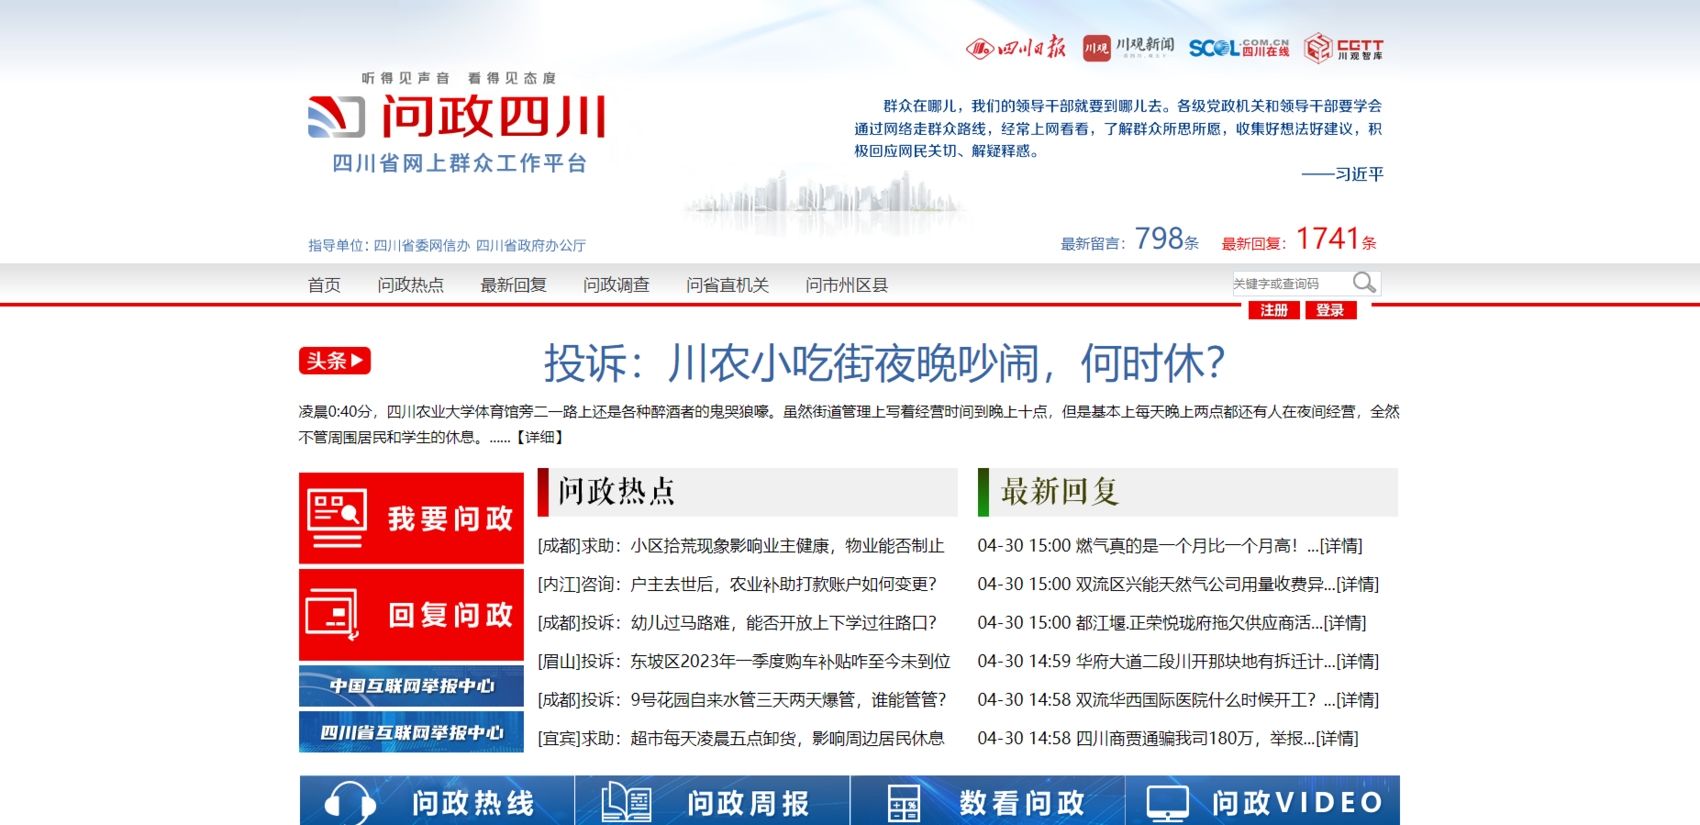Screen dimensions: 1700x825
Task: Click the 我要问政 red button
Action: (x=411, y=518)
